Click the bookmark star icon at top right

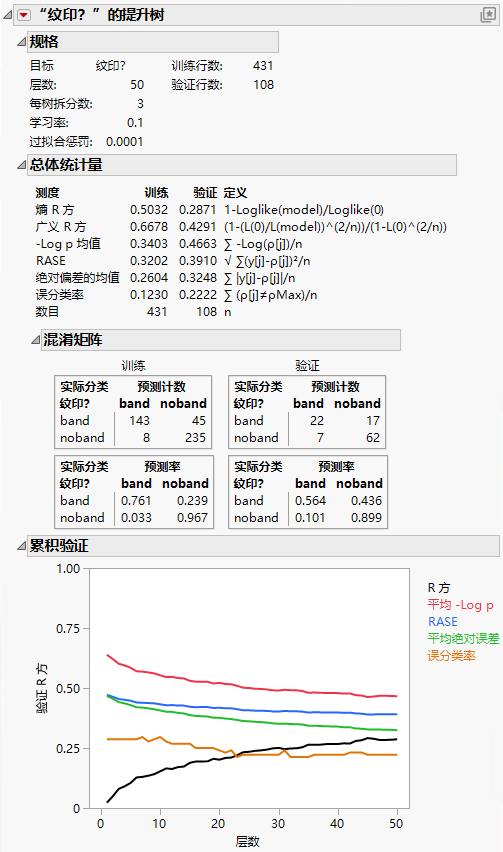pos(488,15)
